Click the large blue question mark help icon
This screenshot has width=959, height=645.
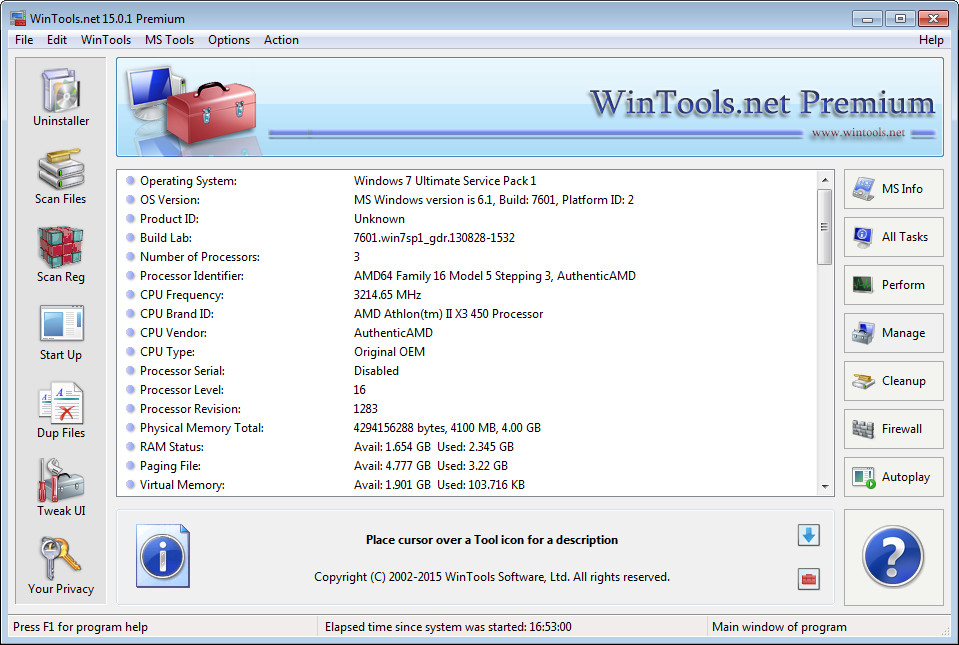[893, 557]
